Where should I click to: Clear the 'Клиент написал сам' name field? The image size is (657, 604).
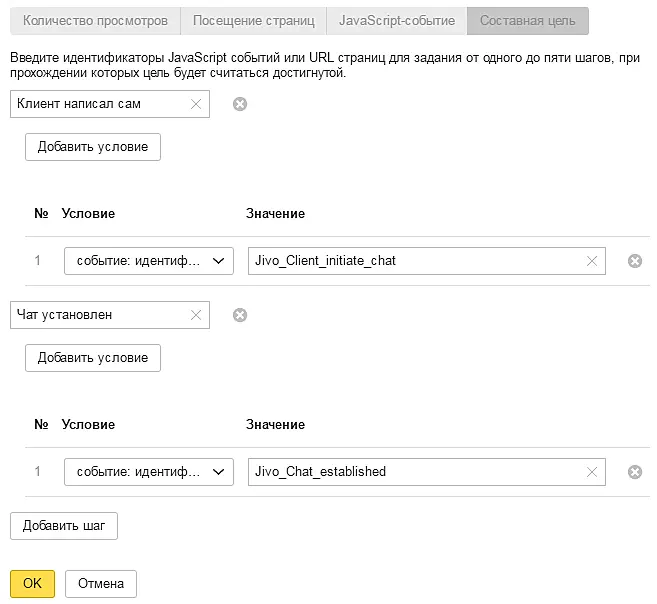click(x=196, y=104)
